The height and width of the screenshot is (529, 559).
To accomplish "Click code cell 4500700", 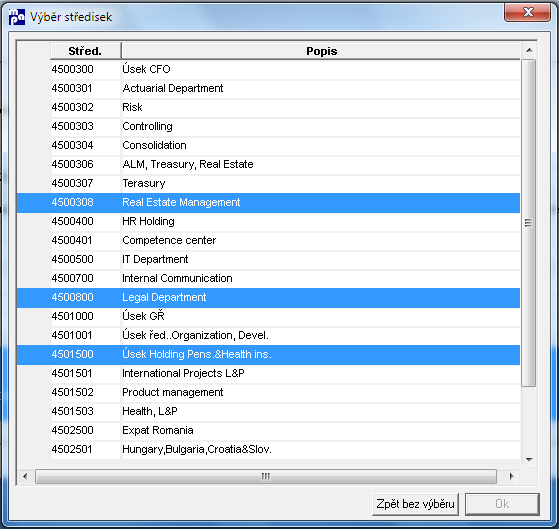I will coord(86,278).
